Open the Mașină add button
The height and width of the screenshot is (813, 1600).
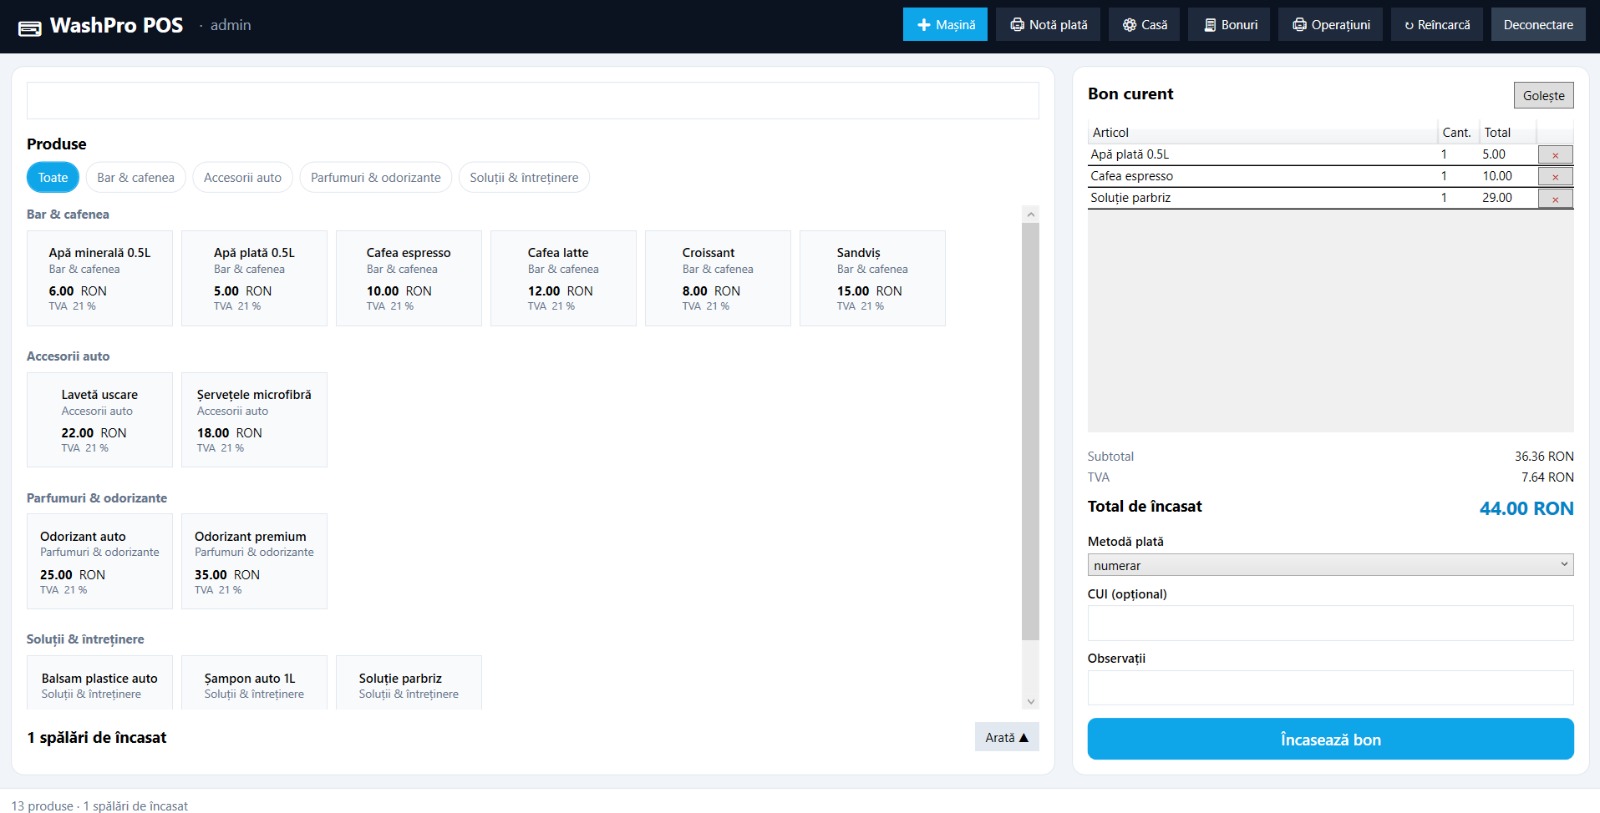click(x=945, y=25)
